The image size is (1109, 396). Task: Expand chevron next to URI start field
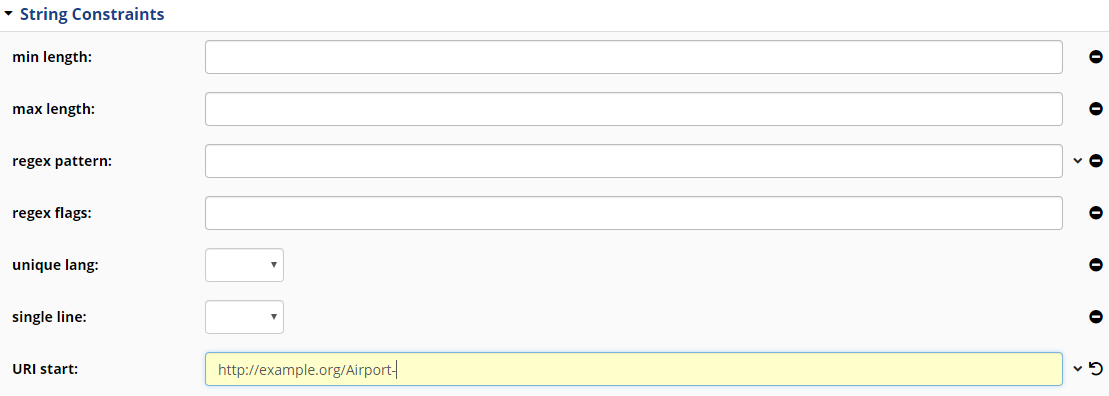click(1077, 368)
